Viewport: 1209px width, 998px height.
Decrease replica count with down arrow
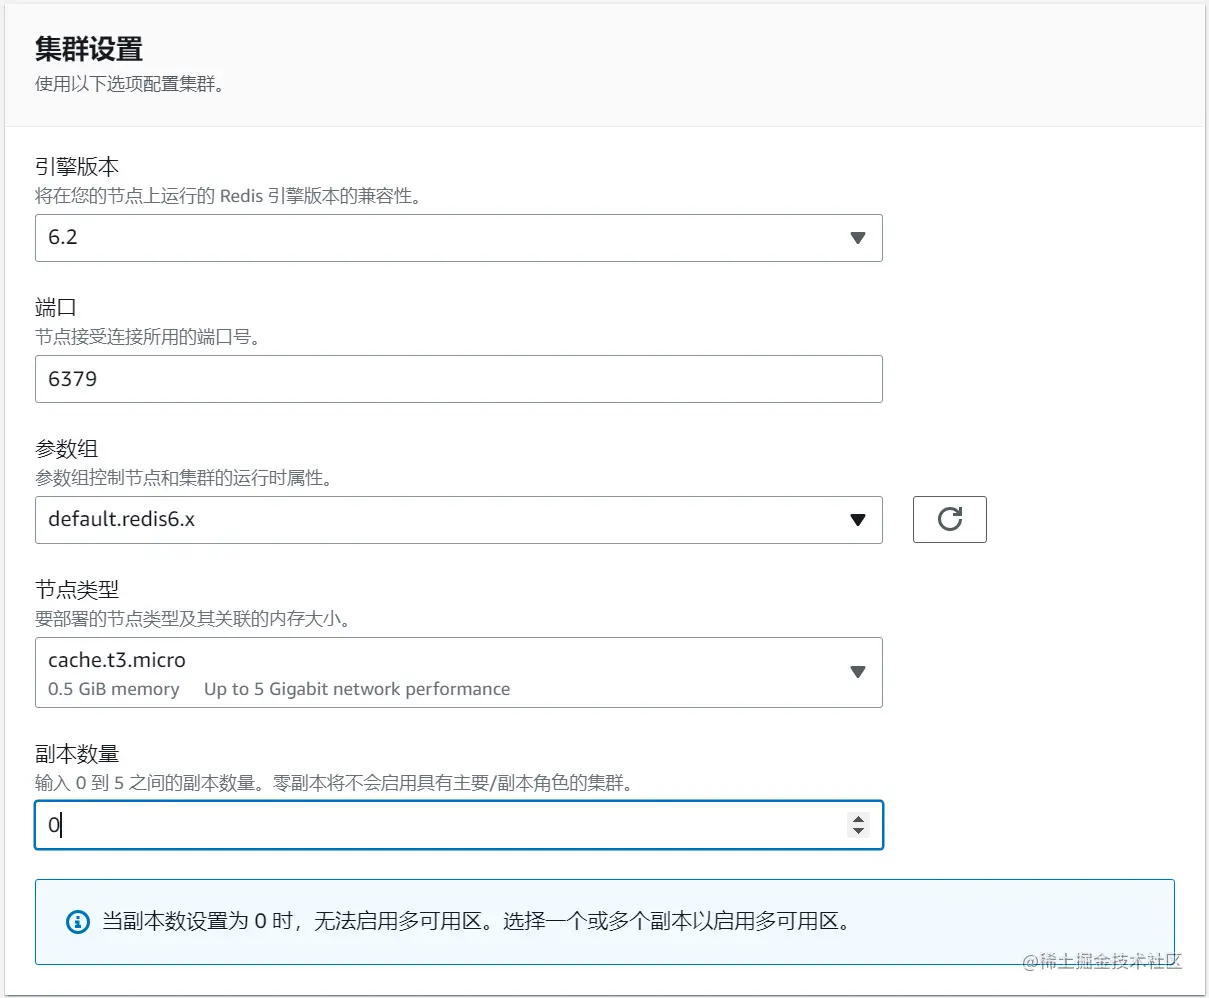(858, 831)
